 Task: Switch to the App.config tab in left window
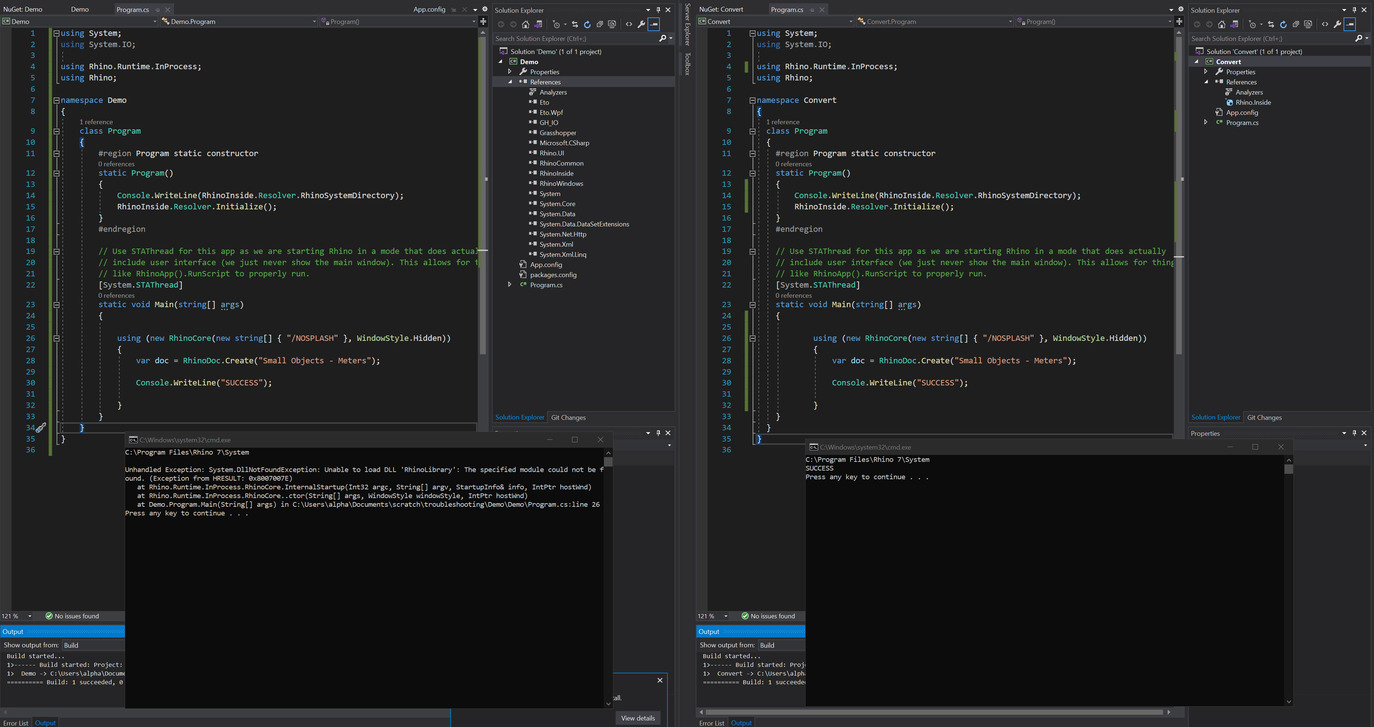(x=429, y=9)
